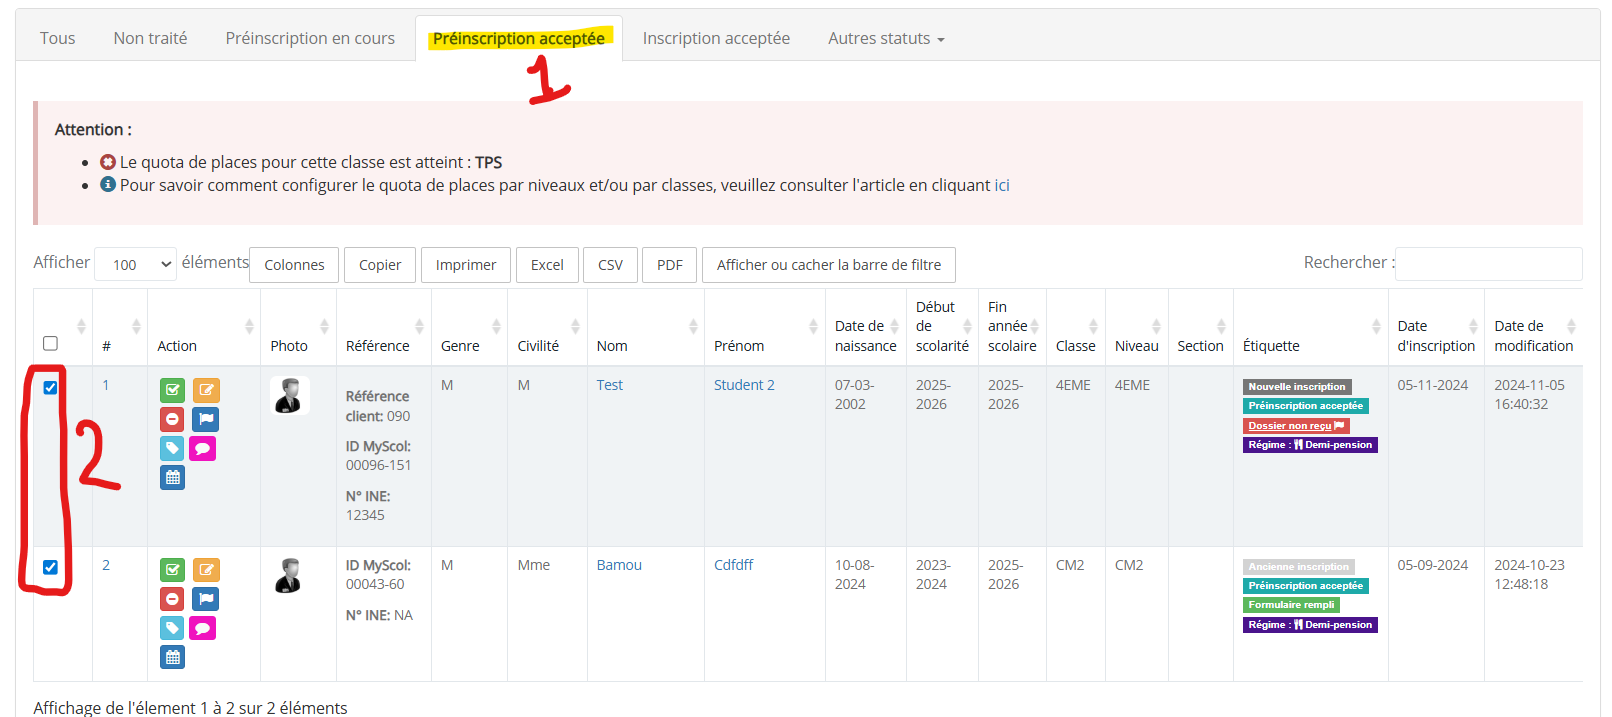The width and height of the screenshot is (1612, 717).
Task: Click the orange edit icon for Bamou
Action: [x=206, y=570]
